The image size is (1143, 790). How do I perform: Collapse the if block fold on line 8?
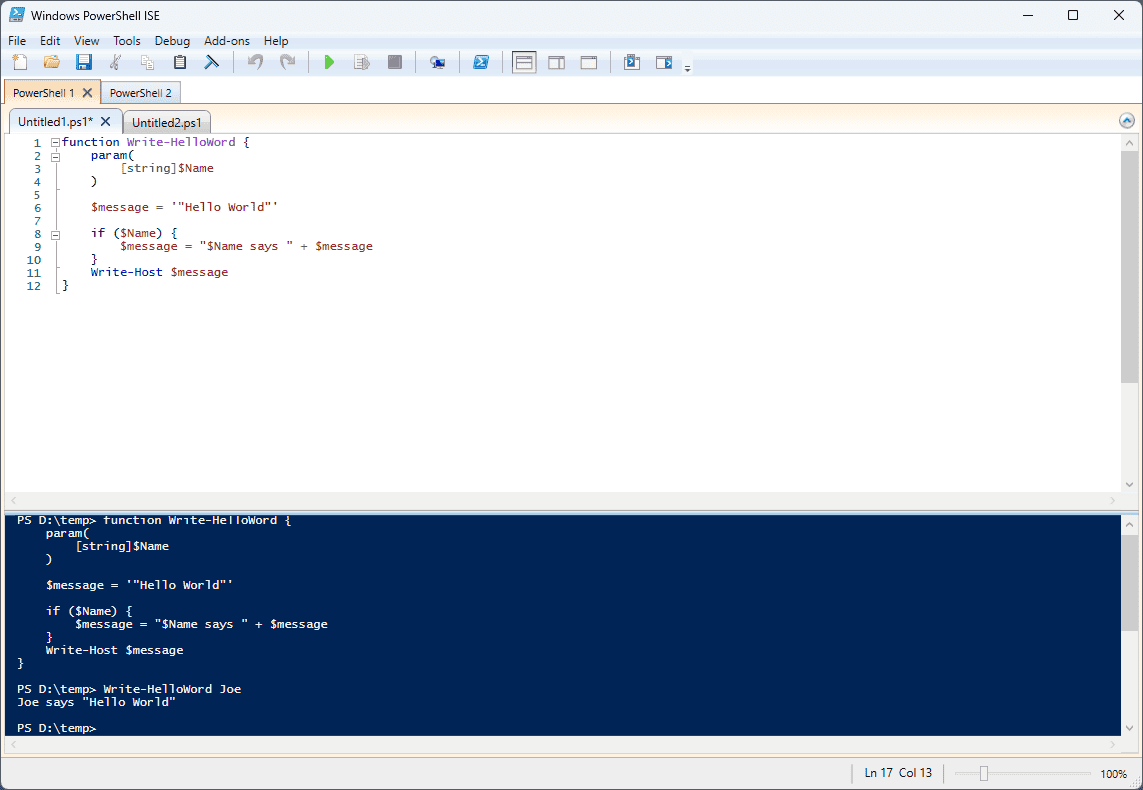[55, 235]
